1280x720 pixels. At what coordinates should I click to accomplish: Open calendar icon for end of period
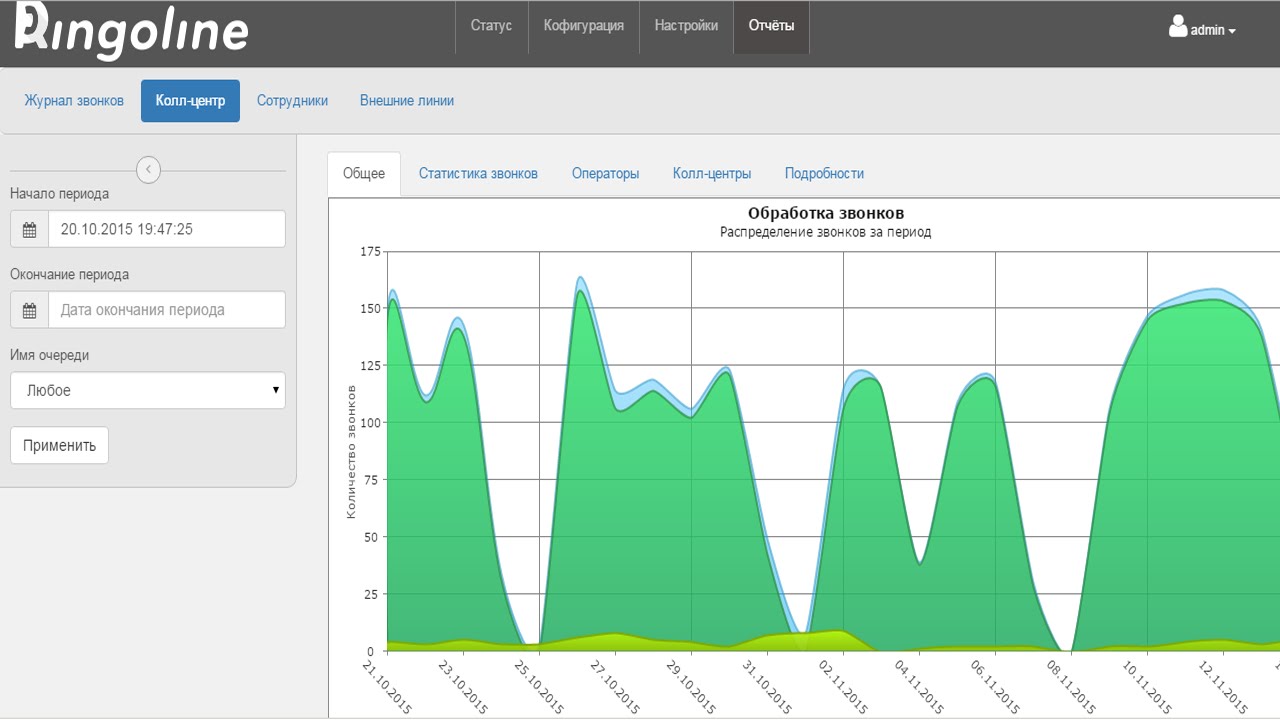(x=30, y=310)
